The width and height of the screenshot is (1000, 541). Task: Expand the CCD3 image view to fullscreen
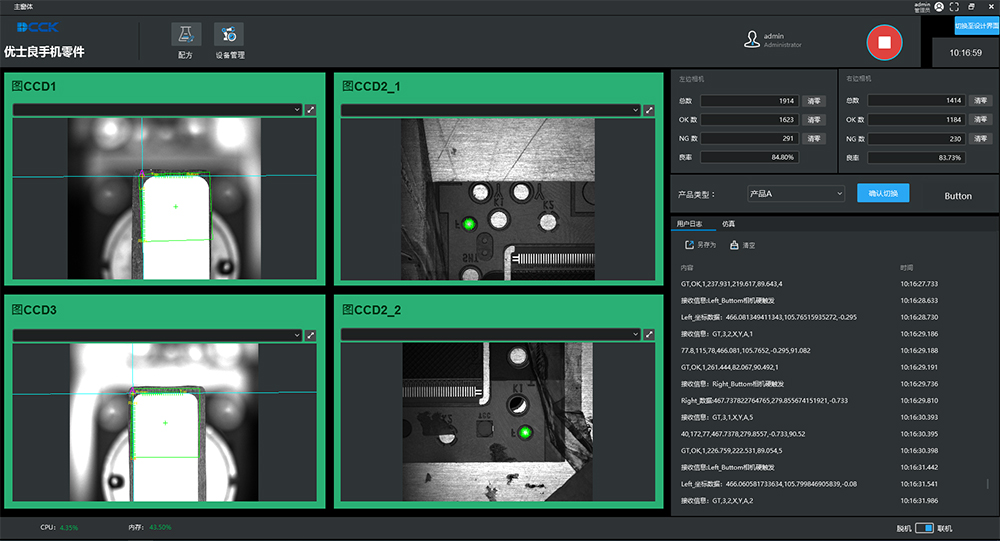(x=311, y=335)
